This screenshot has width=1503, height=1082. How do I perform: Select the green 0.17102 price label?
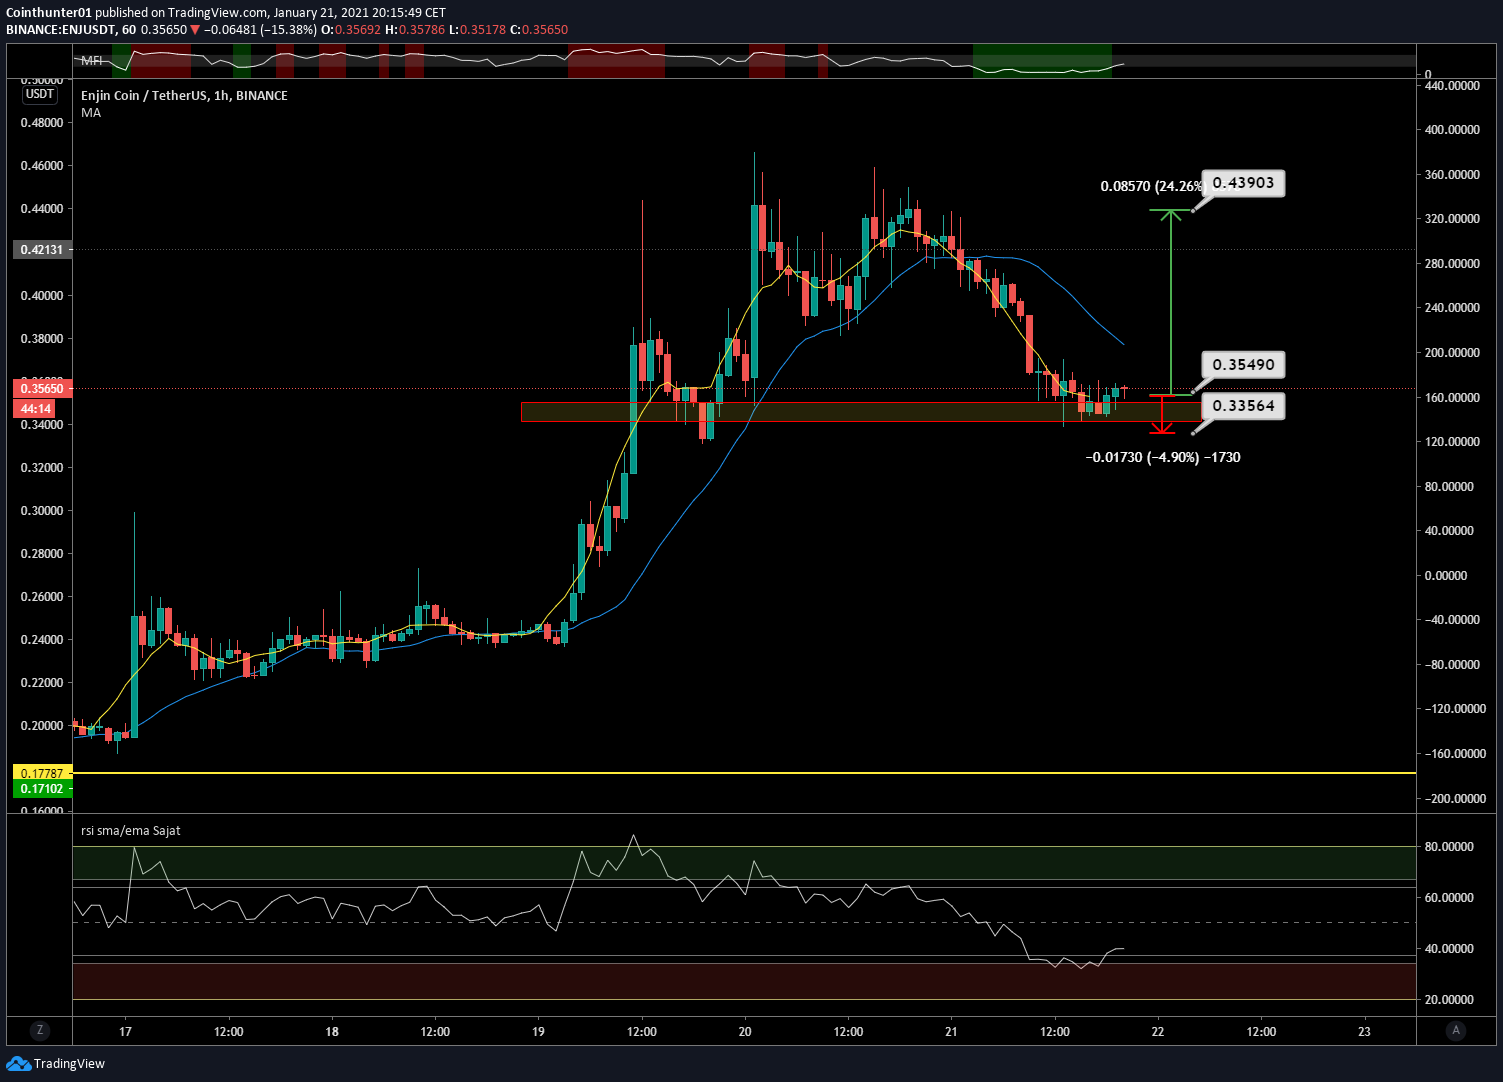(42, 789)
